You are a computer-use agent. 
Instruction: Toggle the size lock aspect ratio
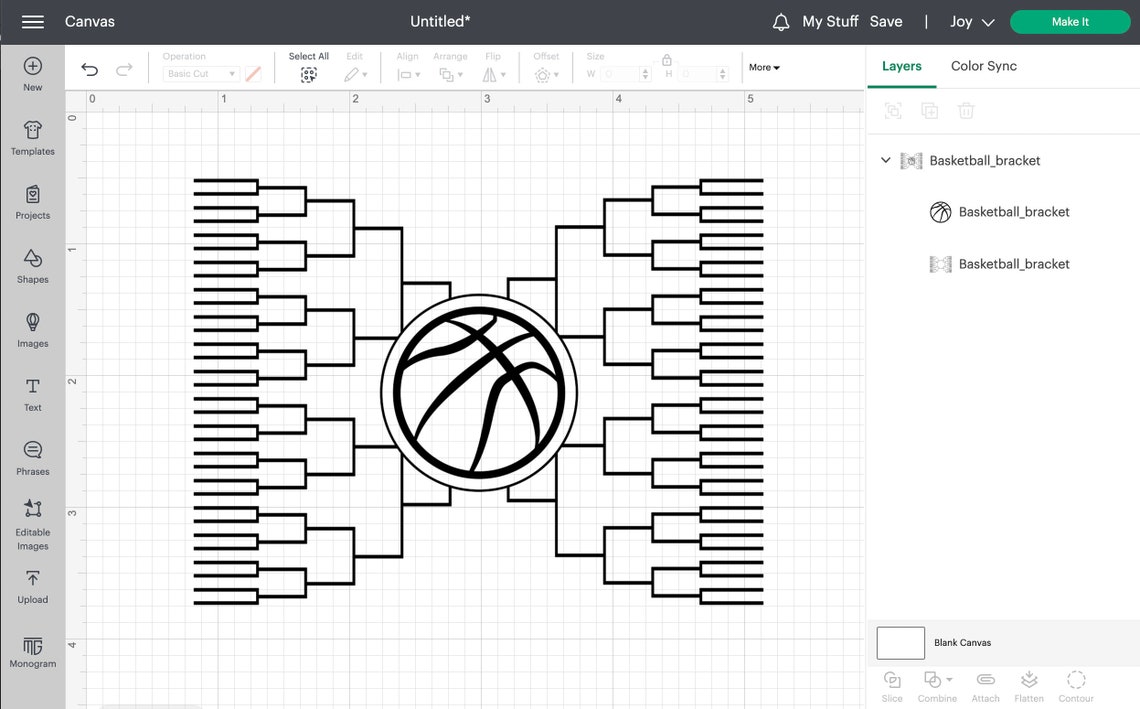[x=667, y=60]
